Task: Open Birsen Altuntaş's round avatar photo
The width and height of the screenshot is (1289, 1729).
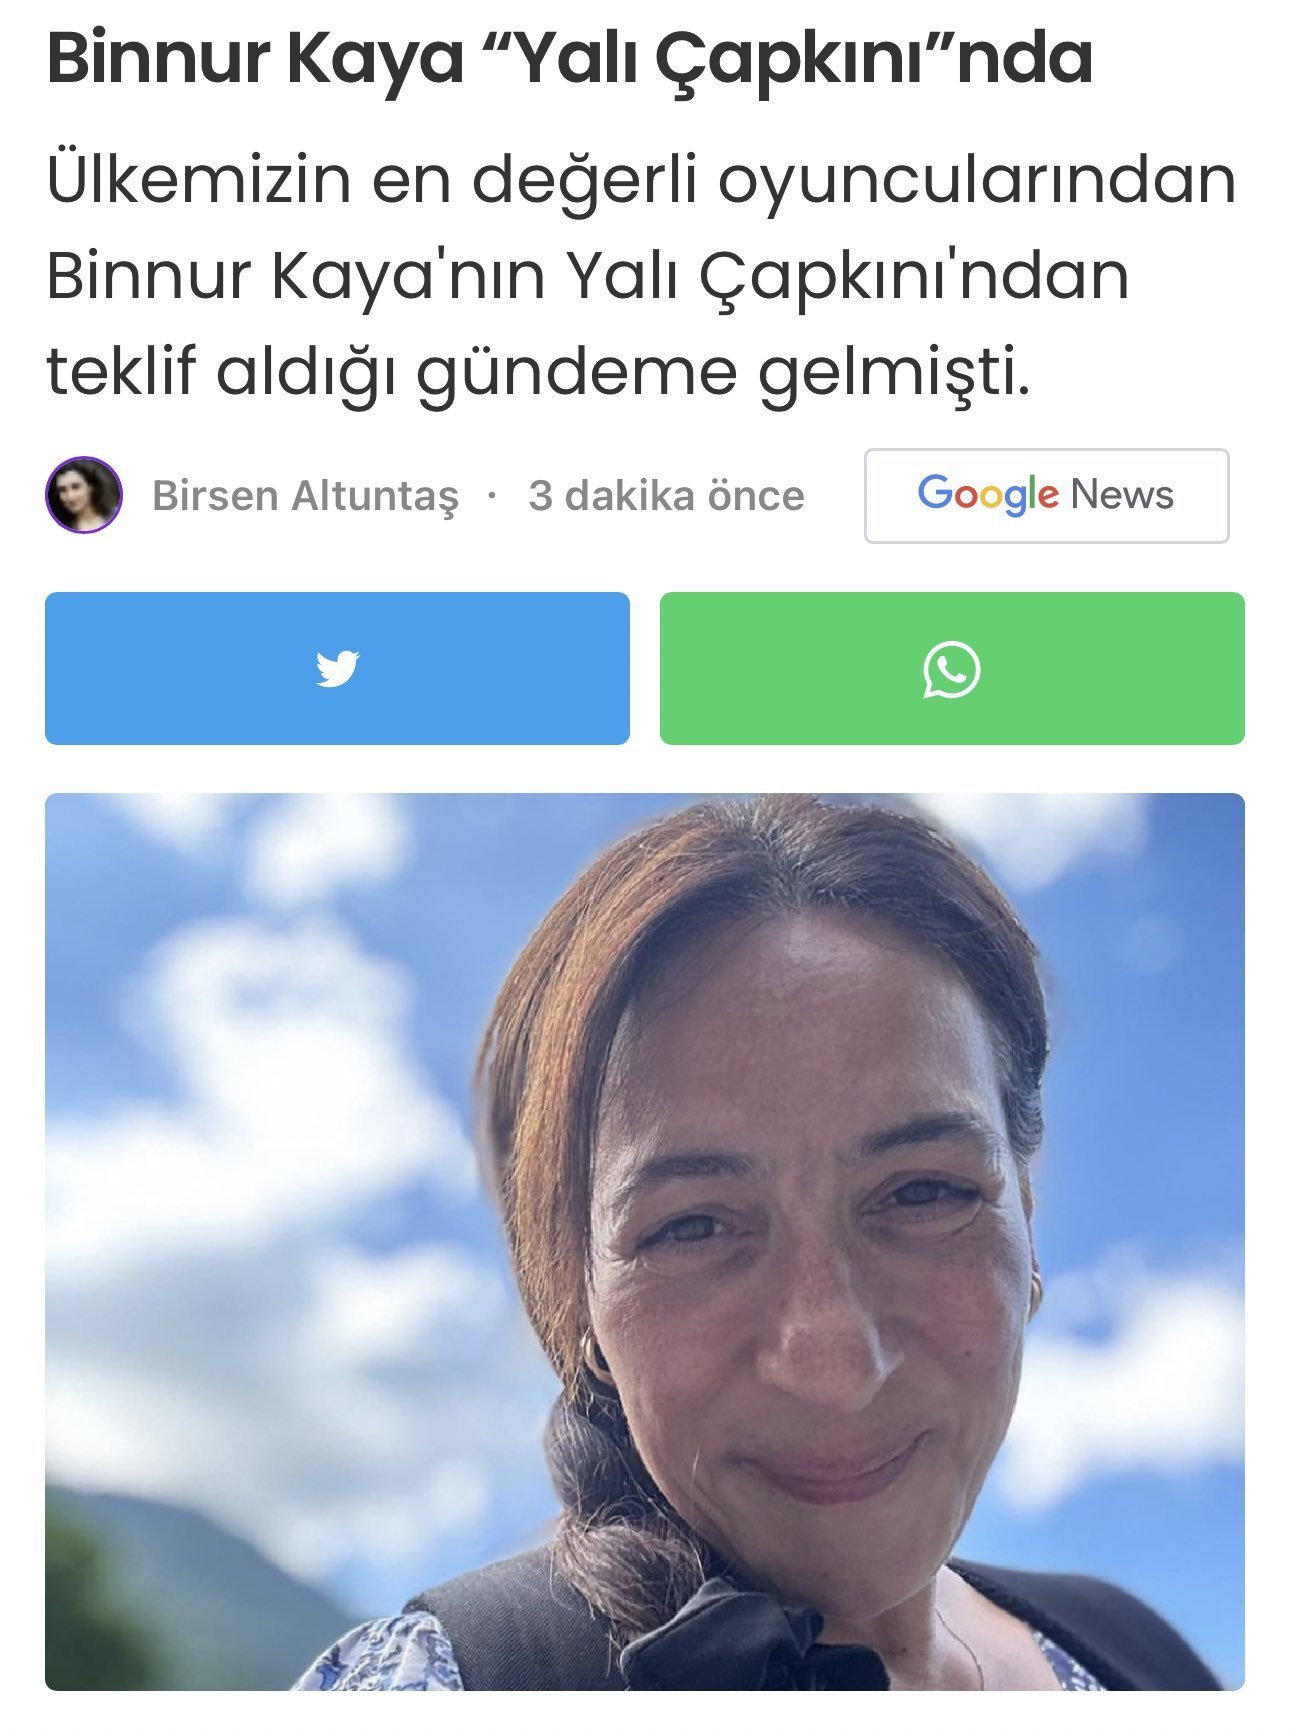Action: [83, 495]
